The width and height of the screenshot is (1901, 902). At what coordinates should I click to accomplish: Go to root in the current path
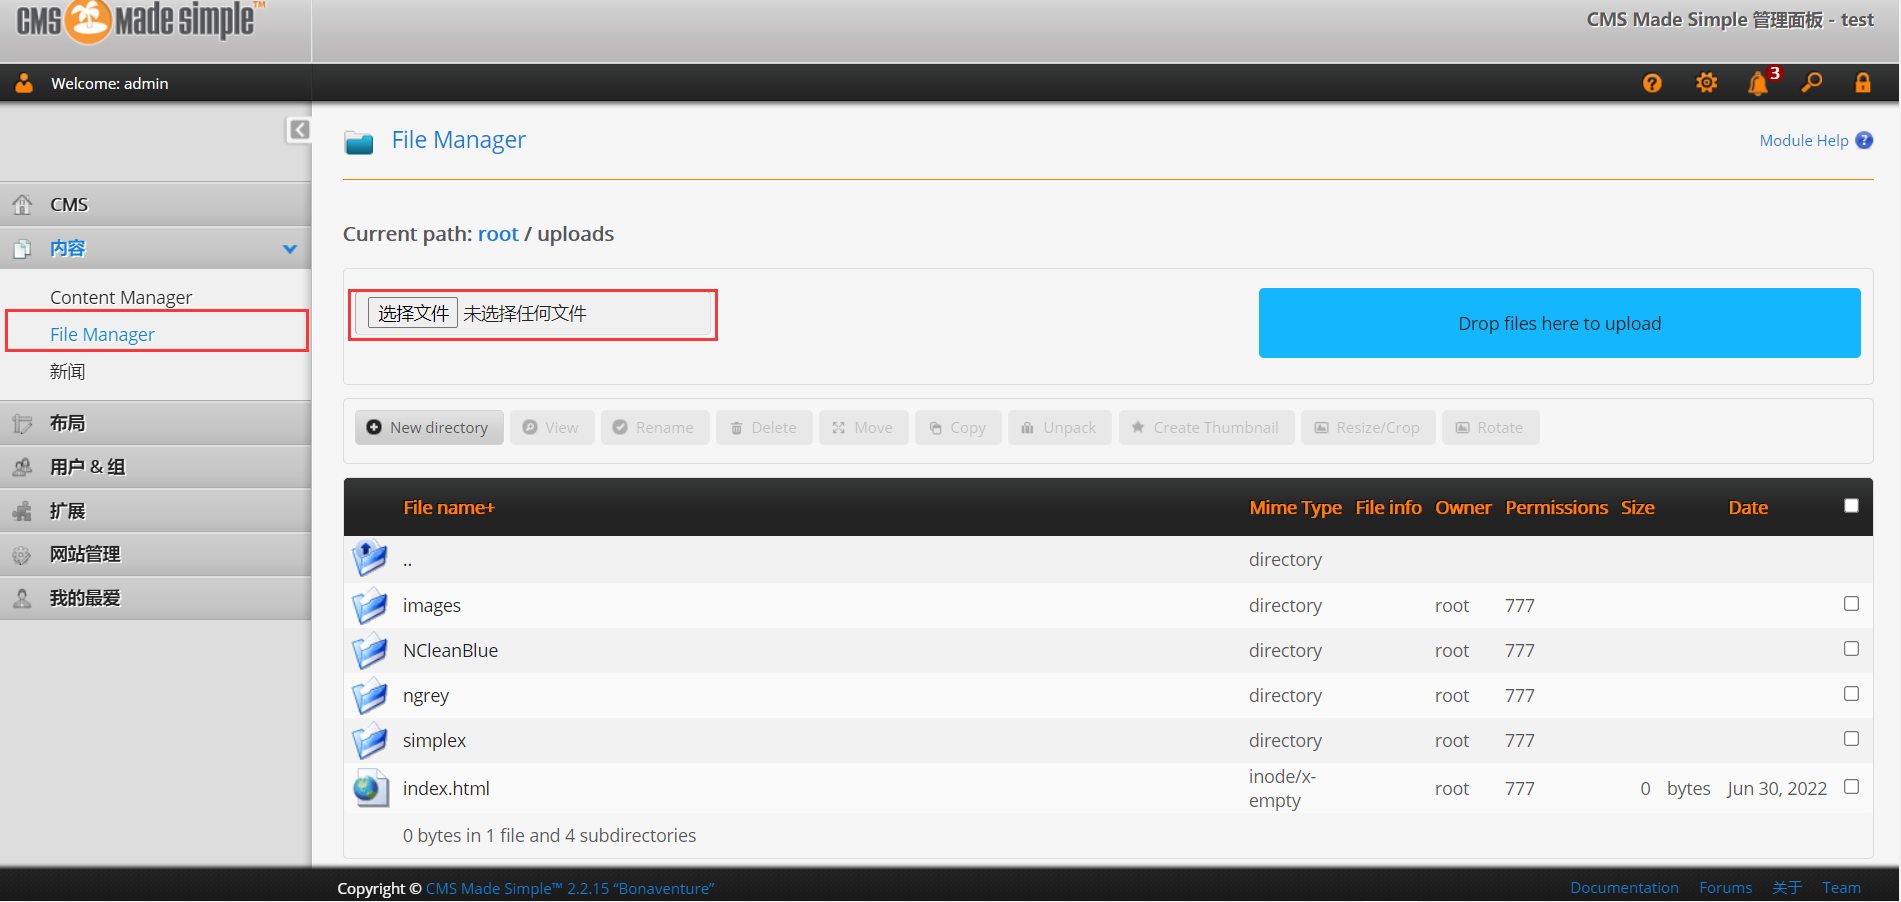pyautogui.click(x=498, y=234)
